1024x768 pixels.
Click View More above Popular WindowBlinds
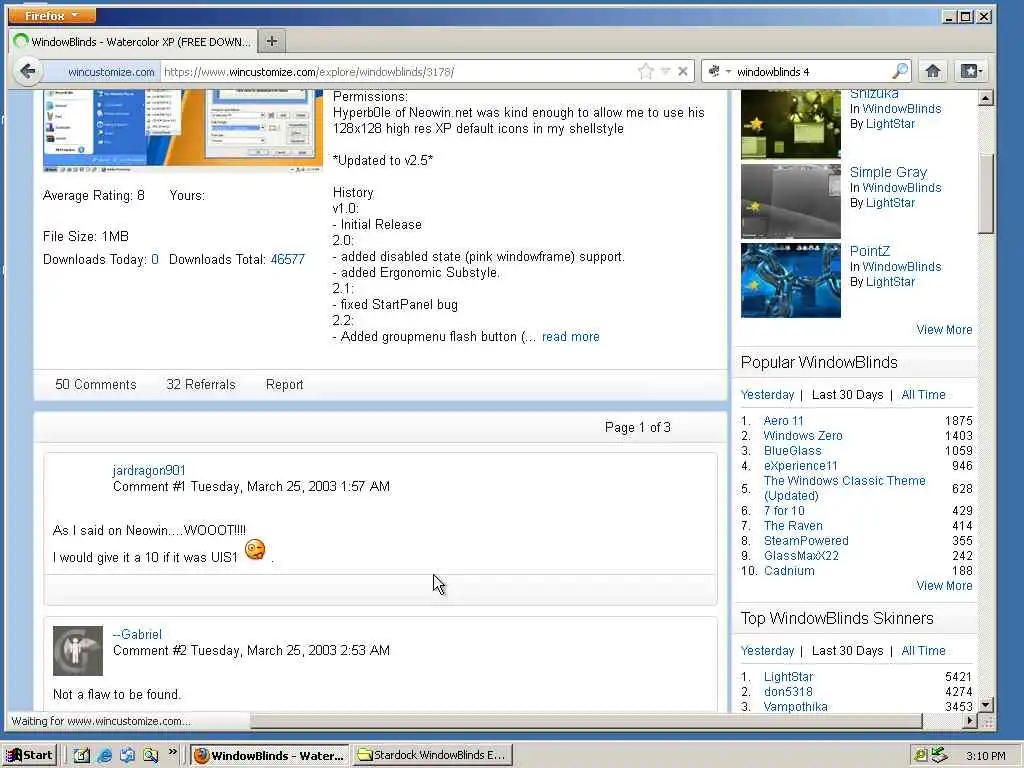(944, 330)
